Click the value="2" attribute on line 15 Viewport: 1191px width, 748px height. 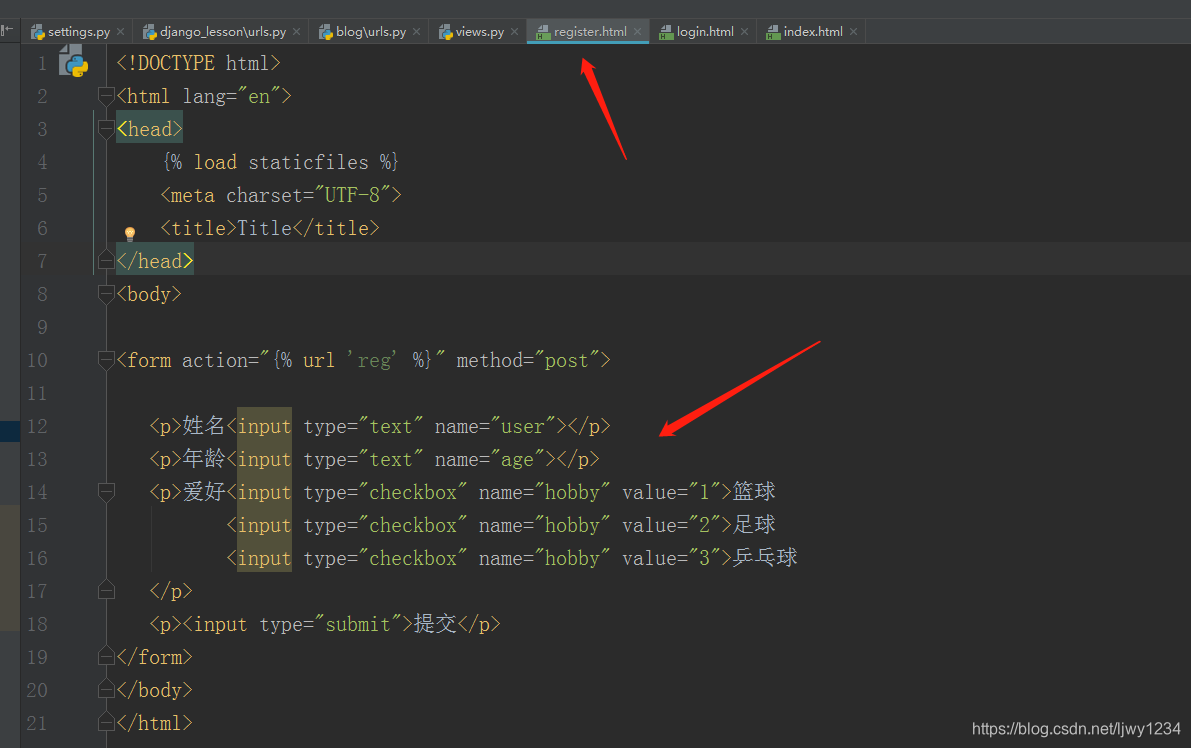(671, 525)
